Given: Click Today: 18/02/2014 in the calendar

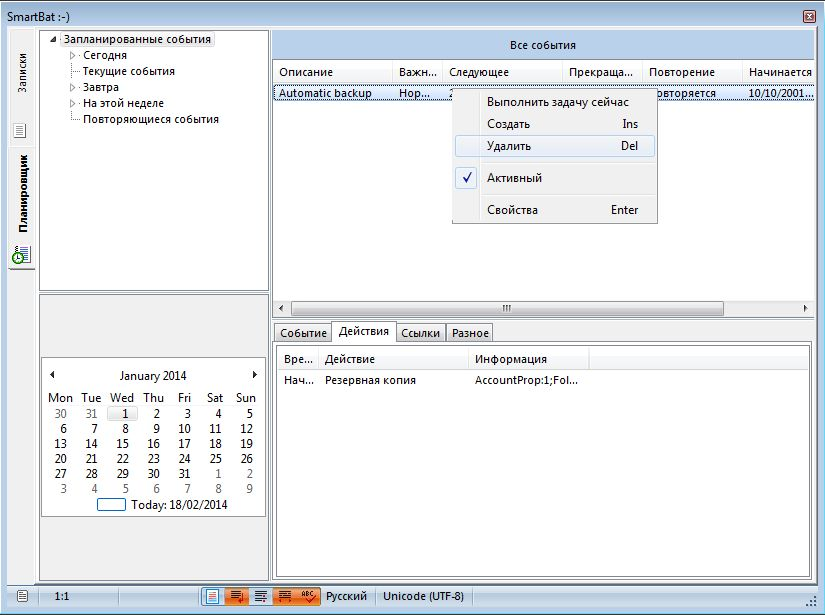Looking at the screenshot, I should [162, 505].
